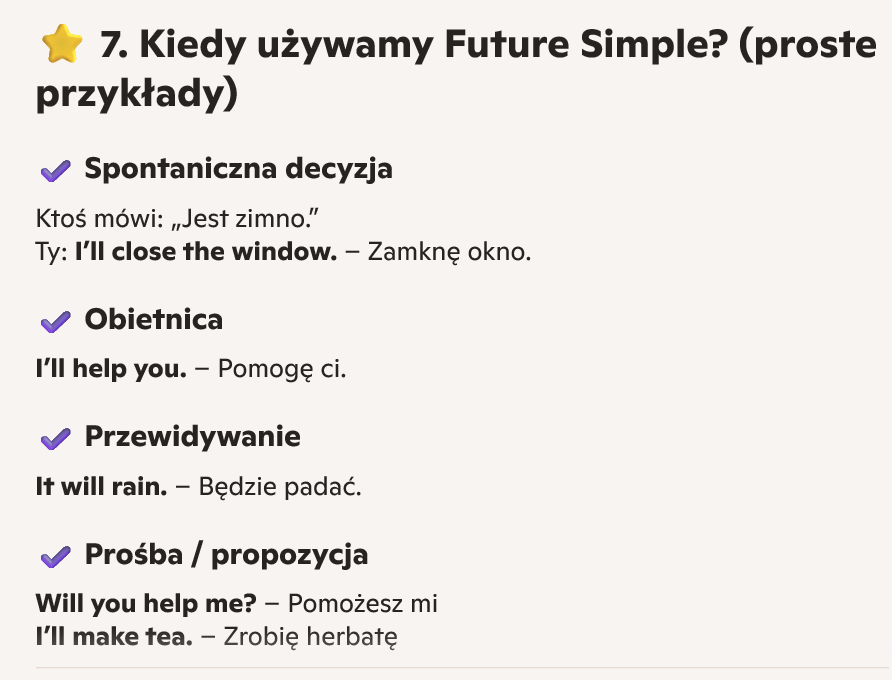Click the checkmark next to Obietnica
The image size is (892, 680).
coord(54,321)
